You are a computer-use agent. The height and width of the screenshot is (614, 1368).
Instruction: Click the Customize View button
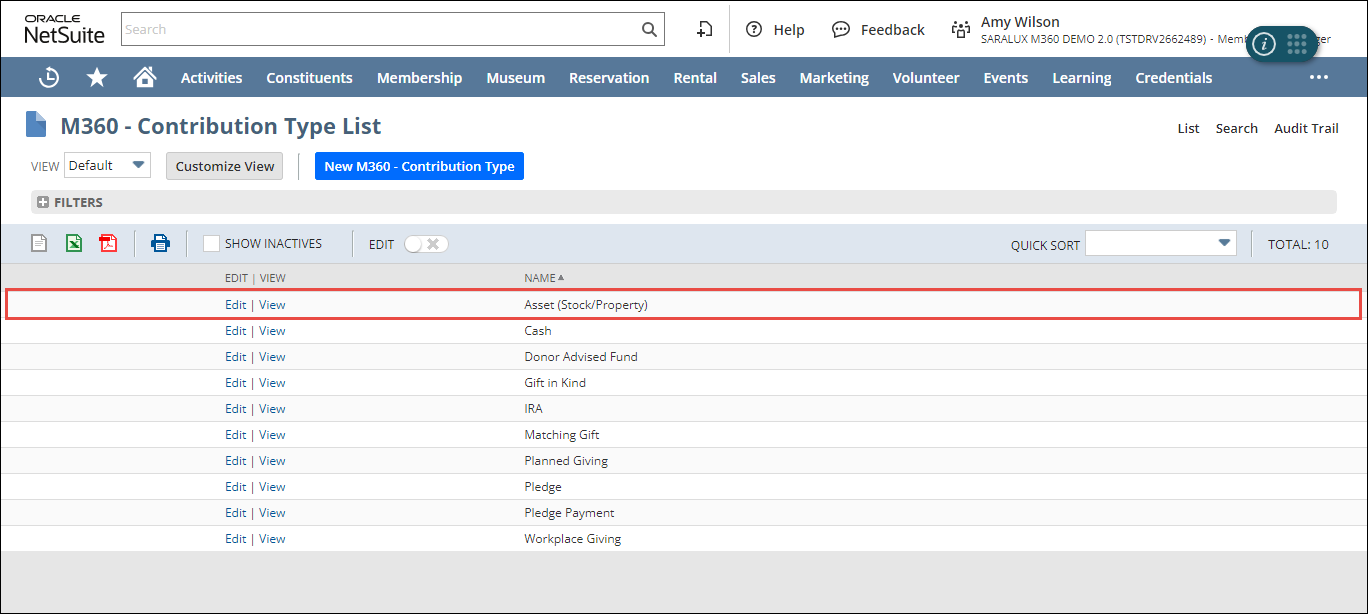[225, 166]
